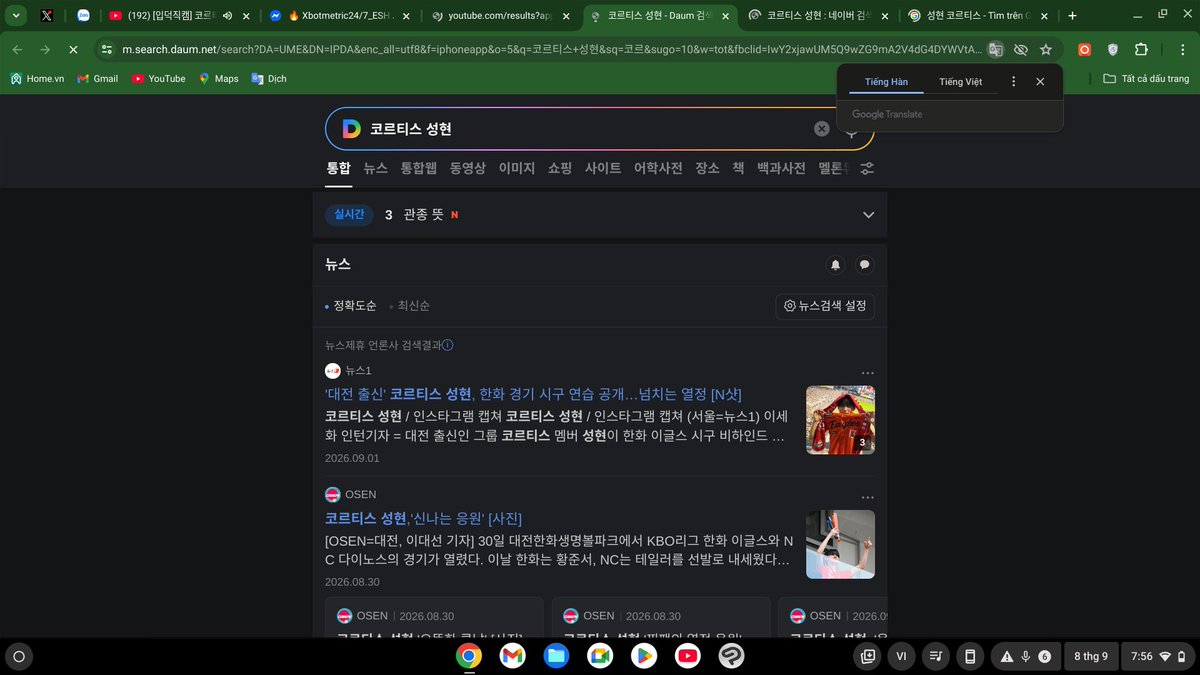Sort news by 최신순
The image size is (1200, 675).
coord(414,306)
